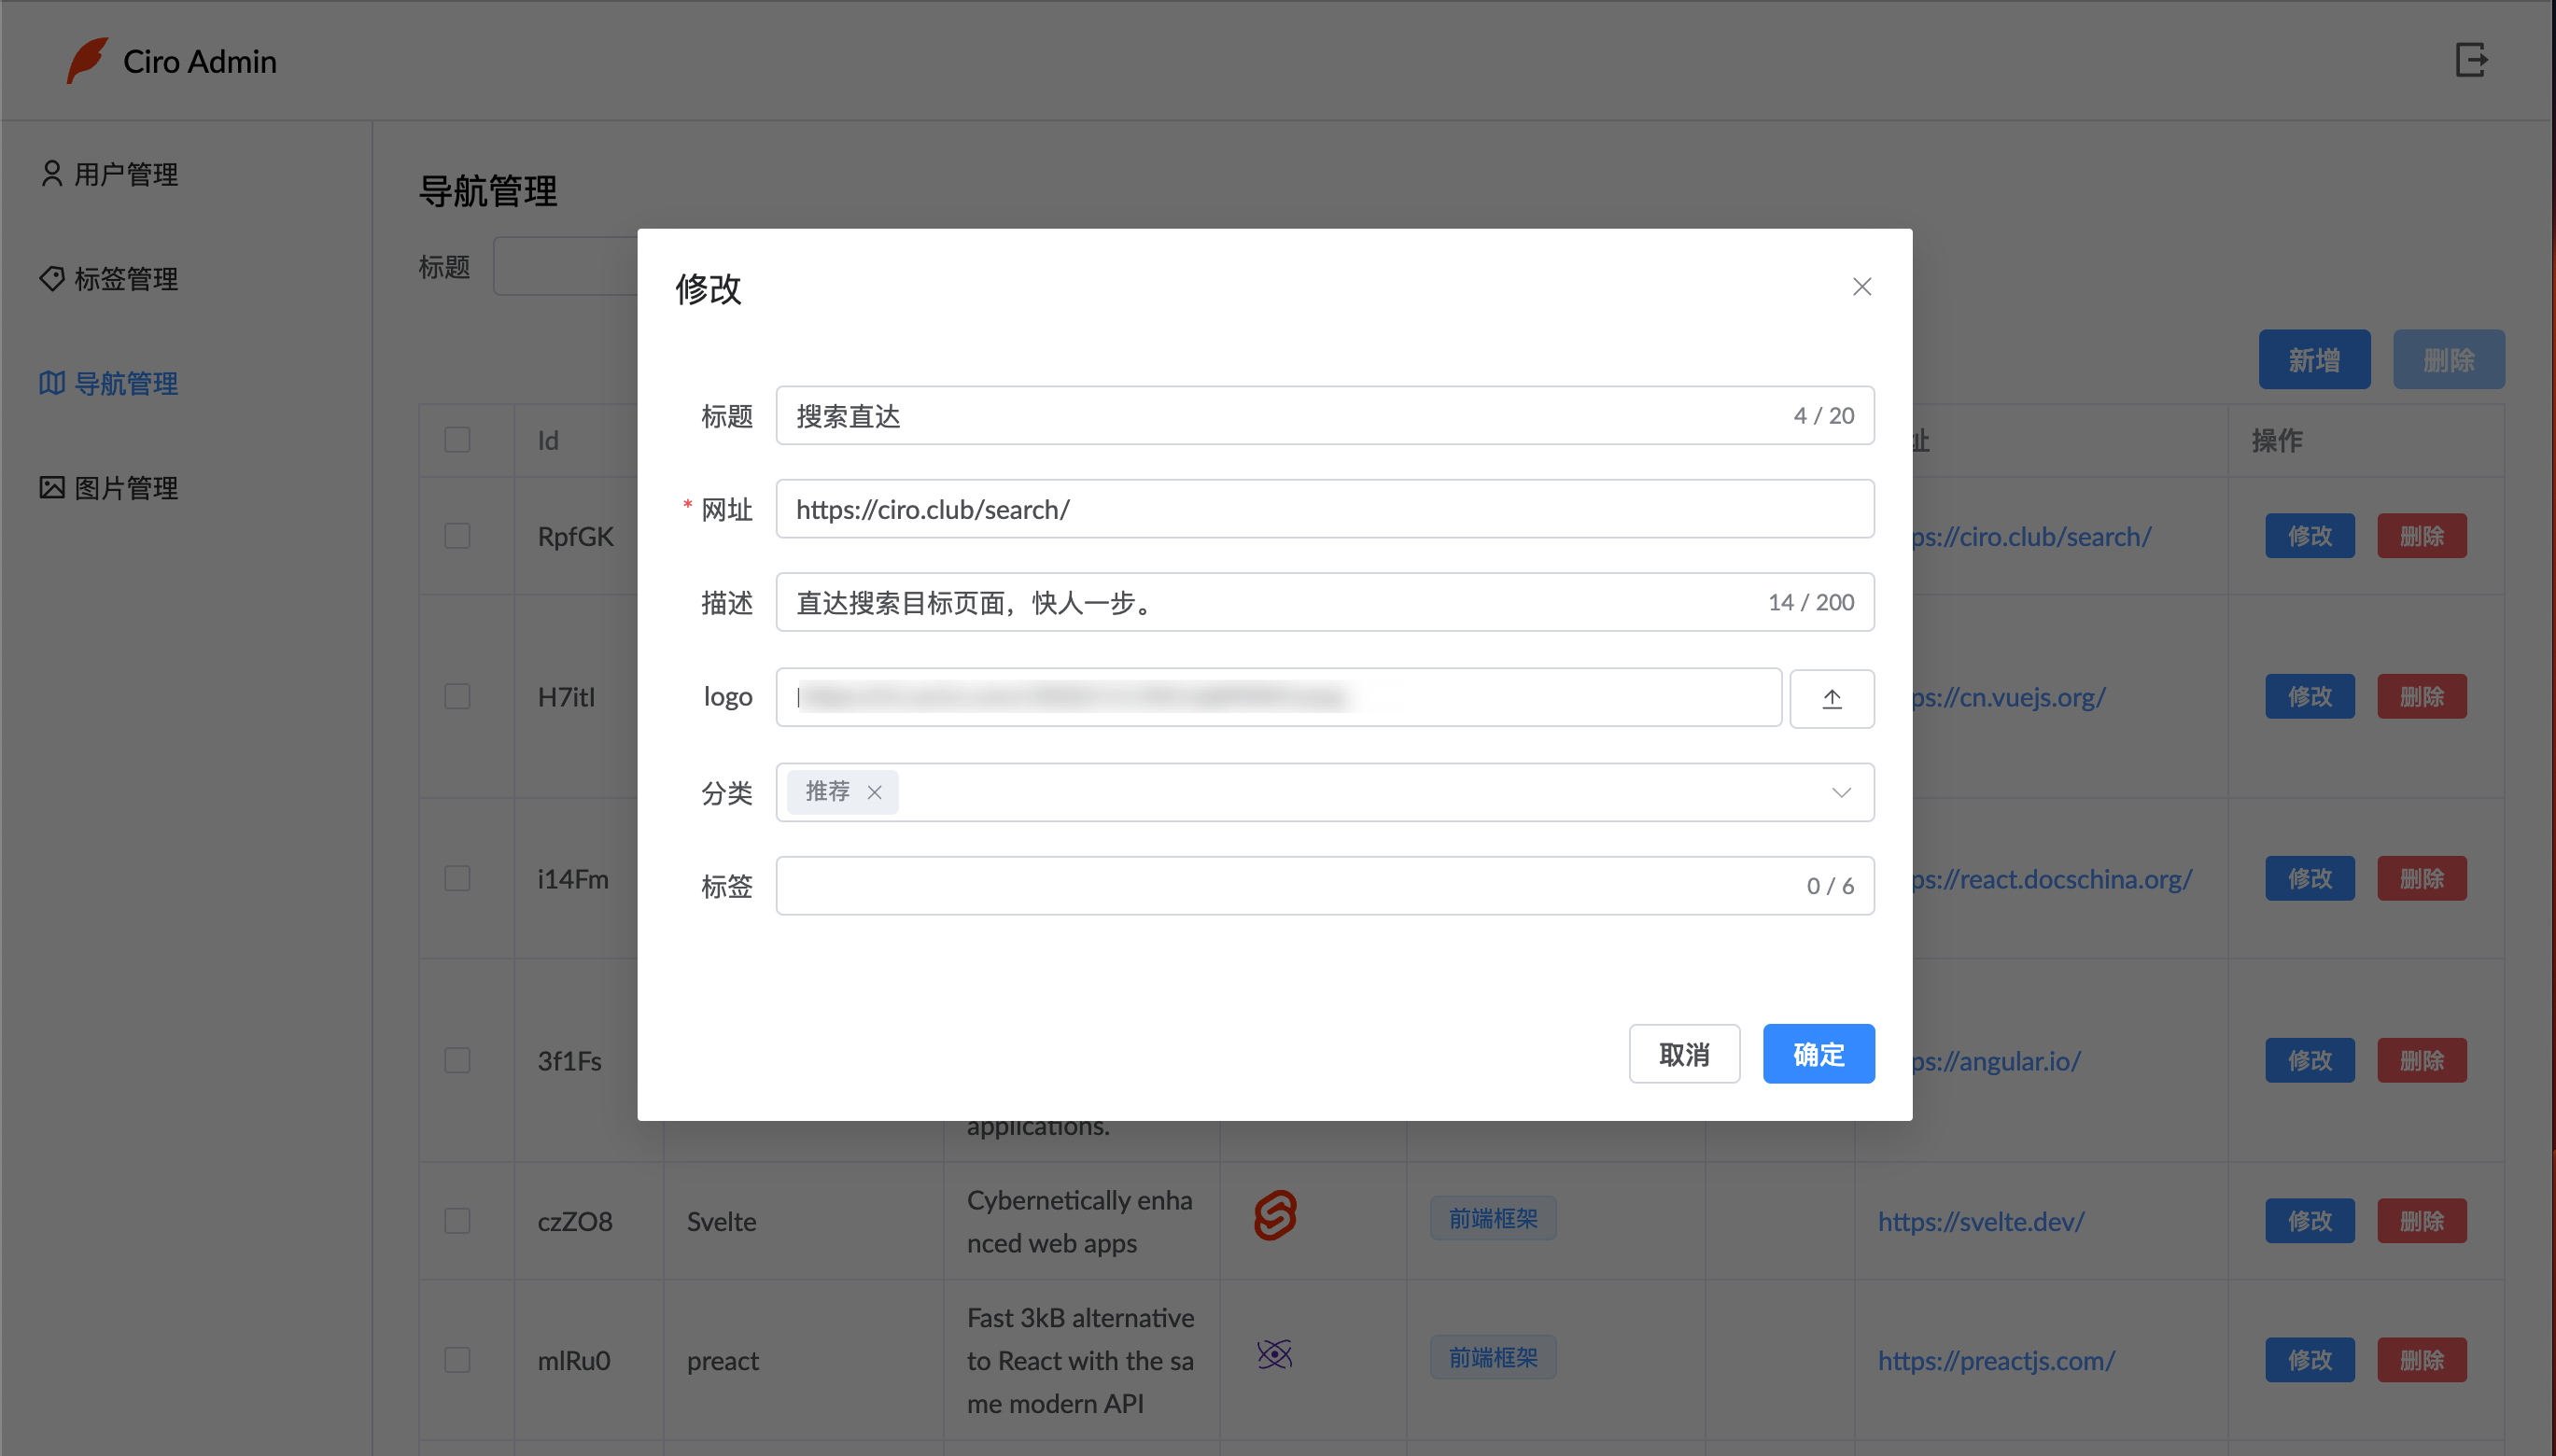Open 标签管理 in sidebar
This screenshot has width=2556, height=1456.
(x=109, y=279)
